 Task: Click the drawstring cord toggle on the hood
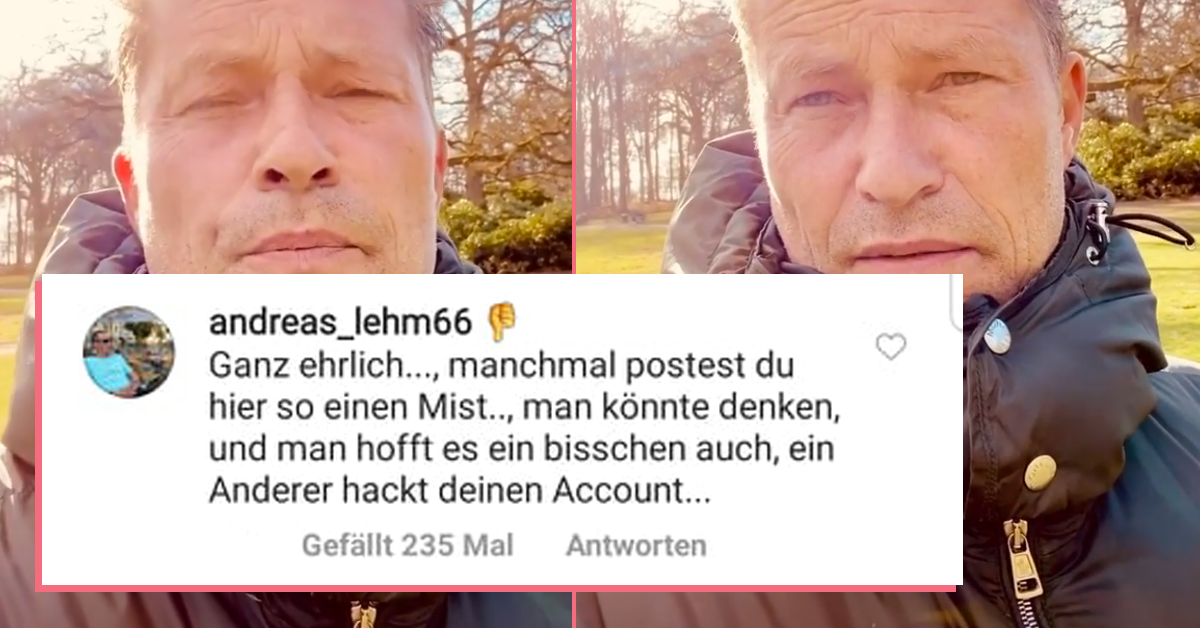click(1100, 232)
